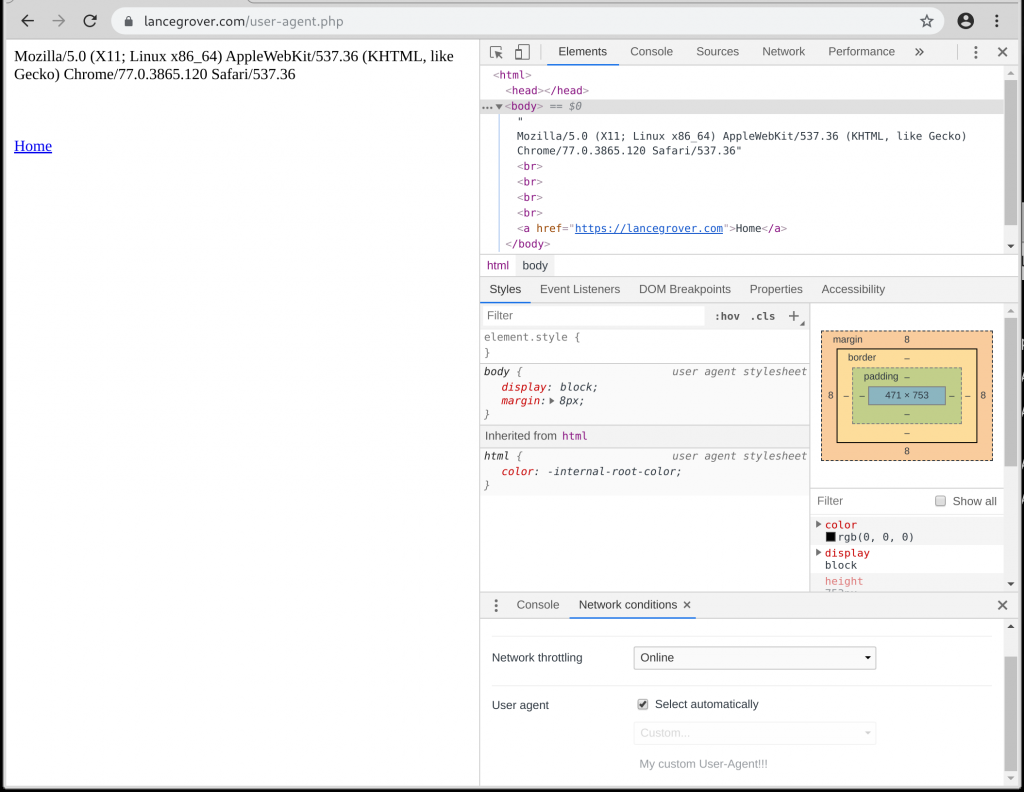Open the Custom user agent dropdown
The width and height of the screenshot is (1024, 792).
(754, 733)
